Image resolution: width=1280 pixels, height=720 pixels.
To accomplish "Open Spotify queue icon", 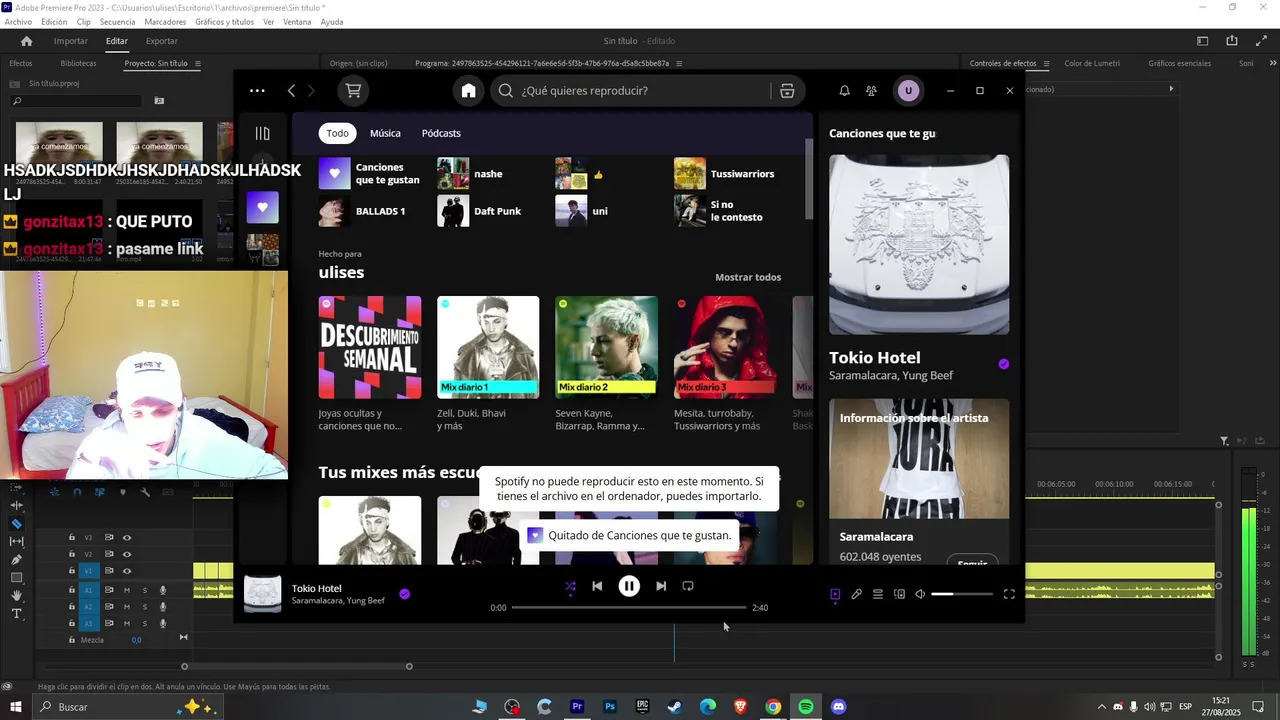I will (x=877, y=594).
